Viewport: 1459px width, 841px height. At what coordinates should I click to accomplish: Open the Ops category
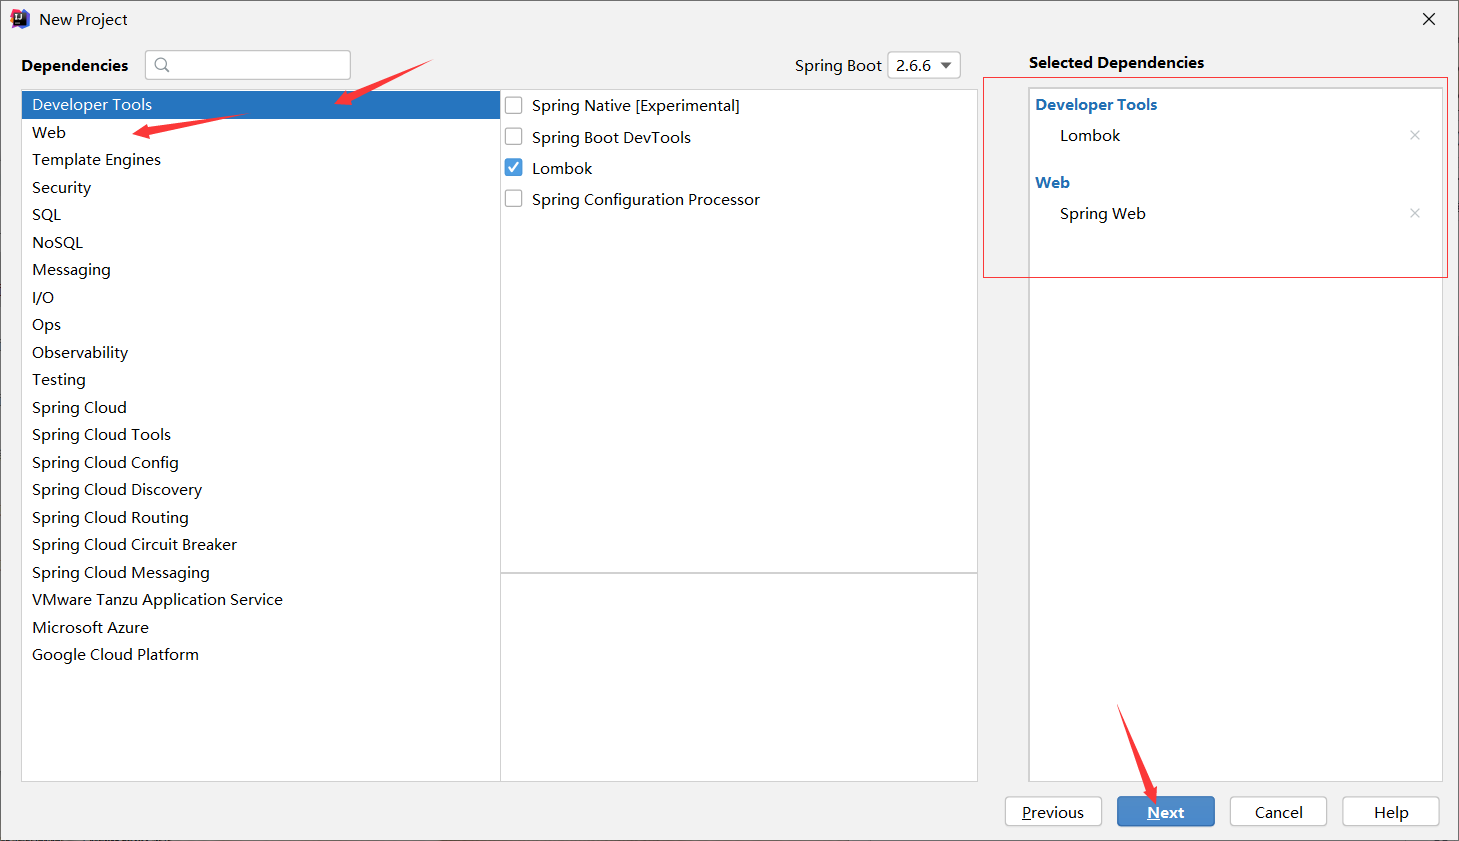click(x=261, y=325)
